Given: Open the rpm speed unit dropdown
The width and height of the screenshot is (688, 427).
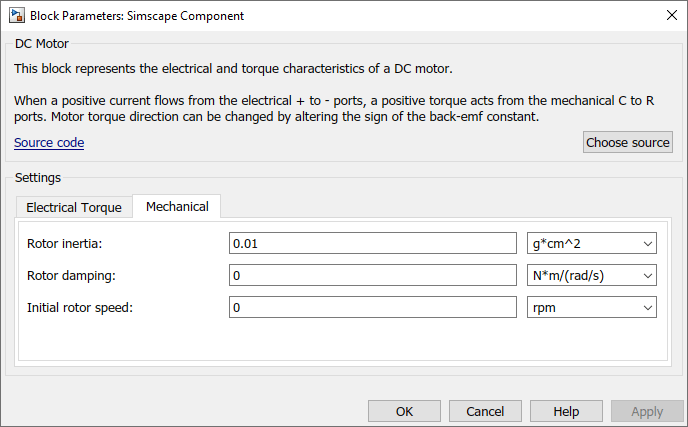Looking at the screenshot, I should coord(591,308).
